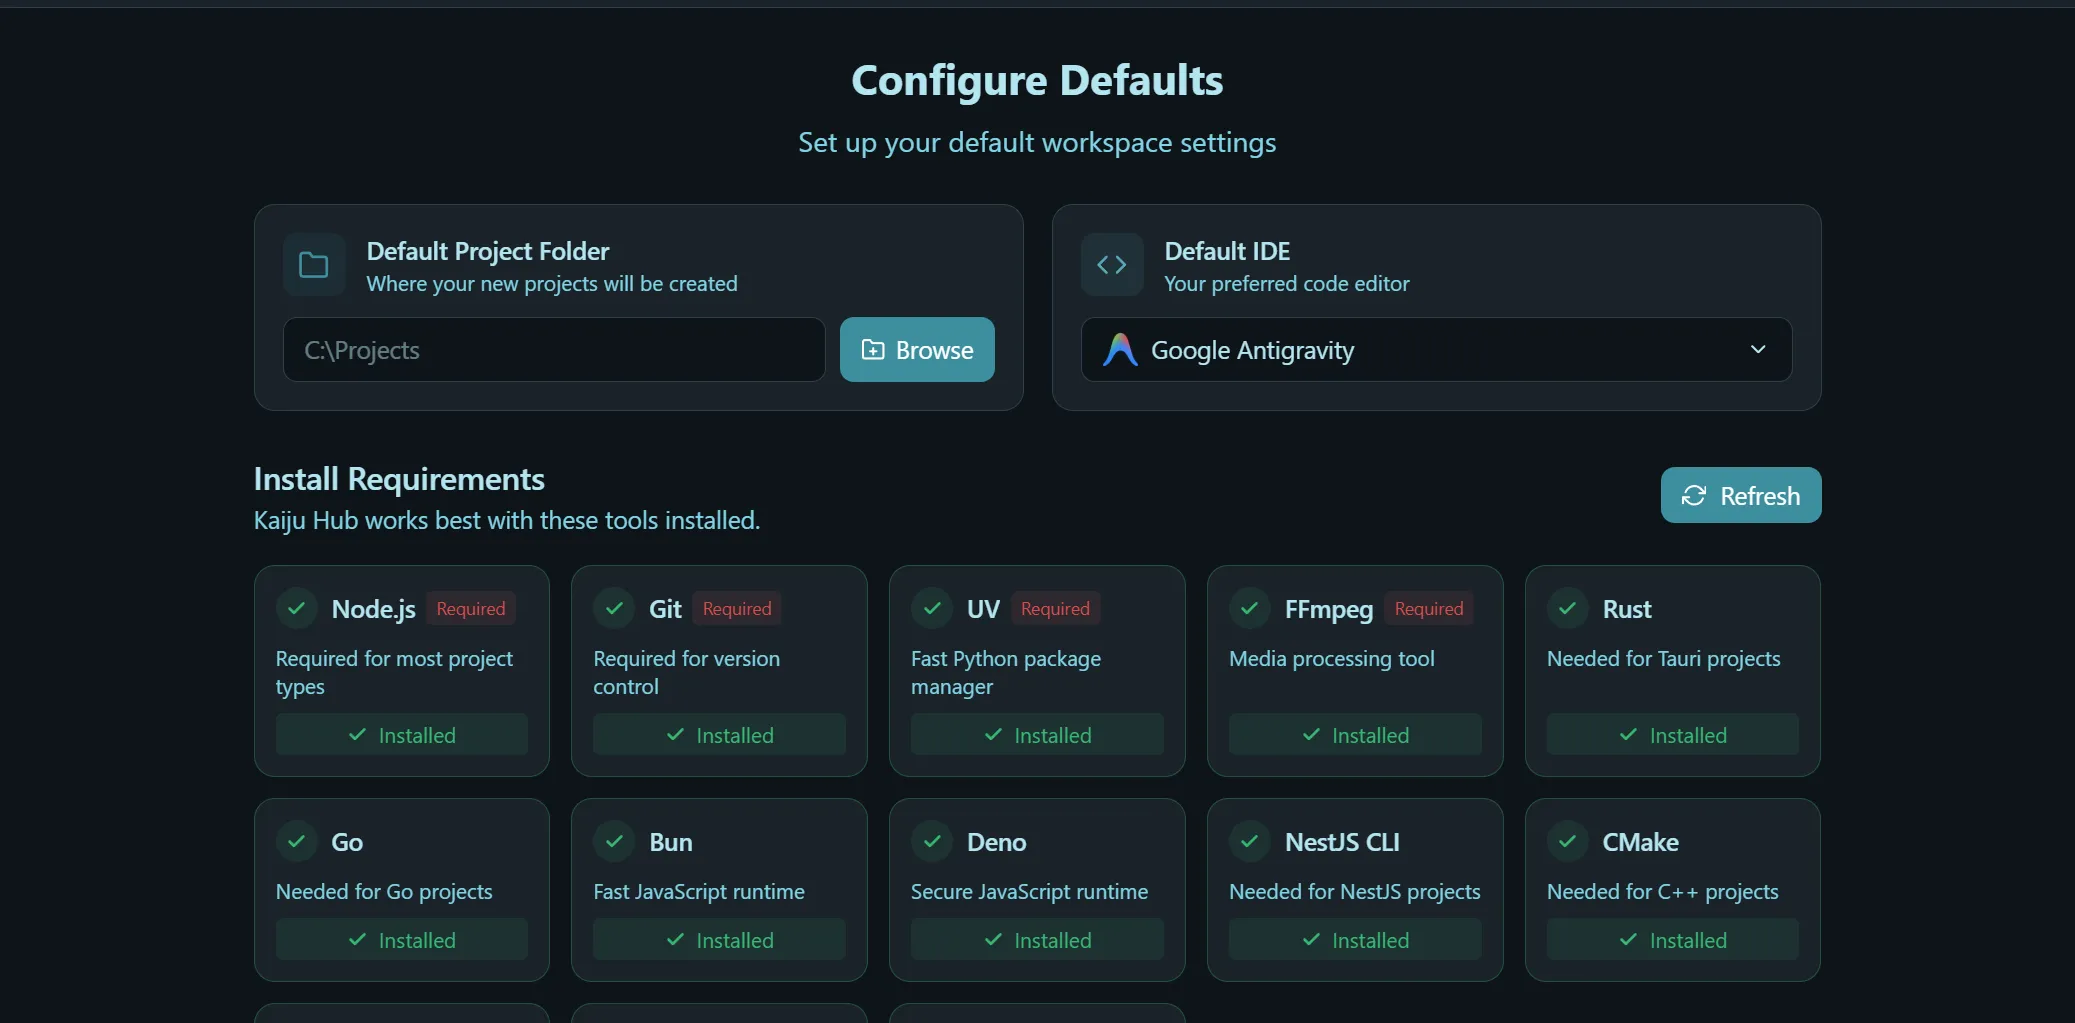Click 'Needed for C++ projects' description
Screen dimensions: 2075x1023
[x=1663, y=892]
